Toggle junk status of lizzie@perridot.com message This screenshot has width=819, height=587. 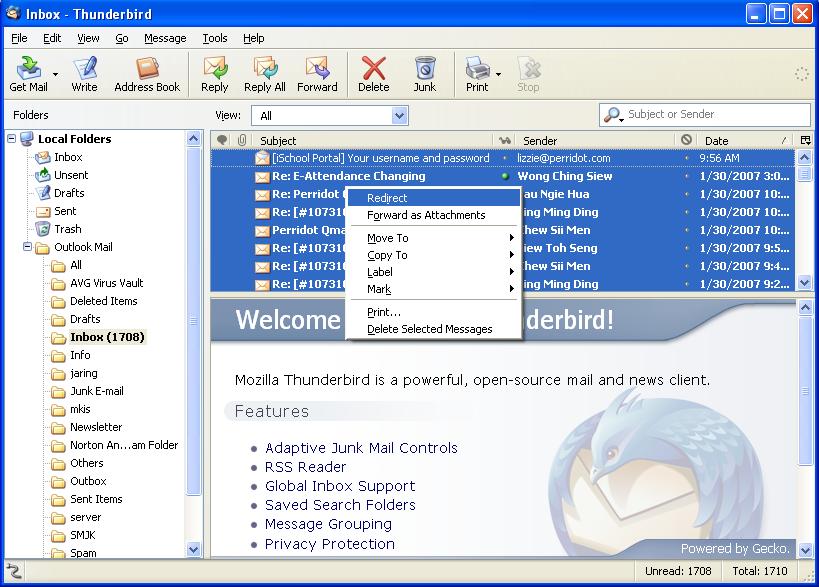[x=686, y=158]
